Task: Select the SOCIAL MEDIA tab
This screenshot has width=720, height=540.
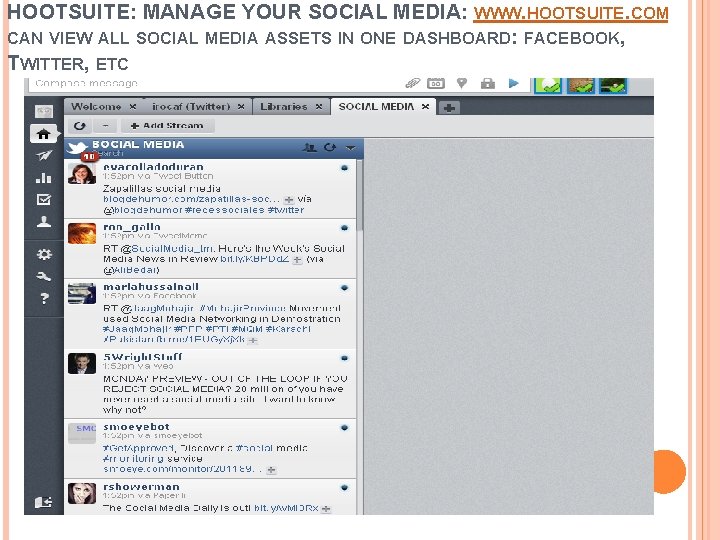Action: tap(376, 107)
